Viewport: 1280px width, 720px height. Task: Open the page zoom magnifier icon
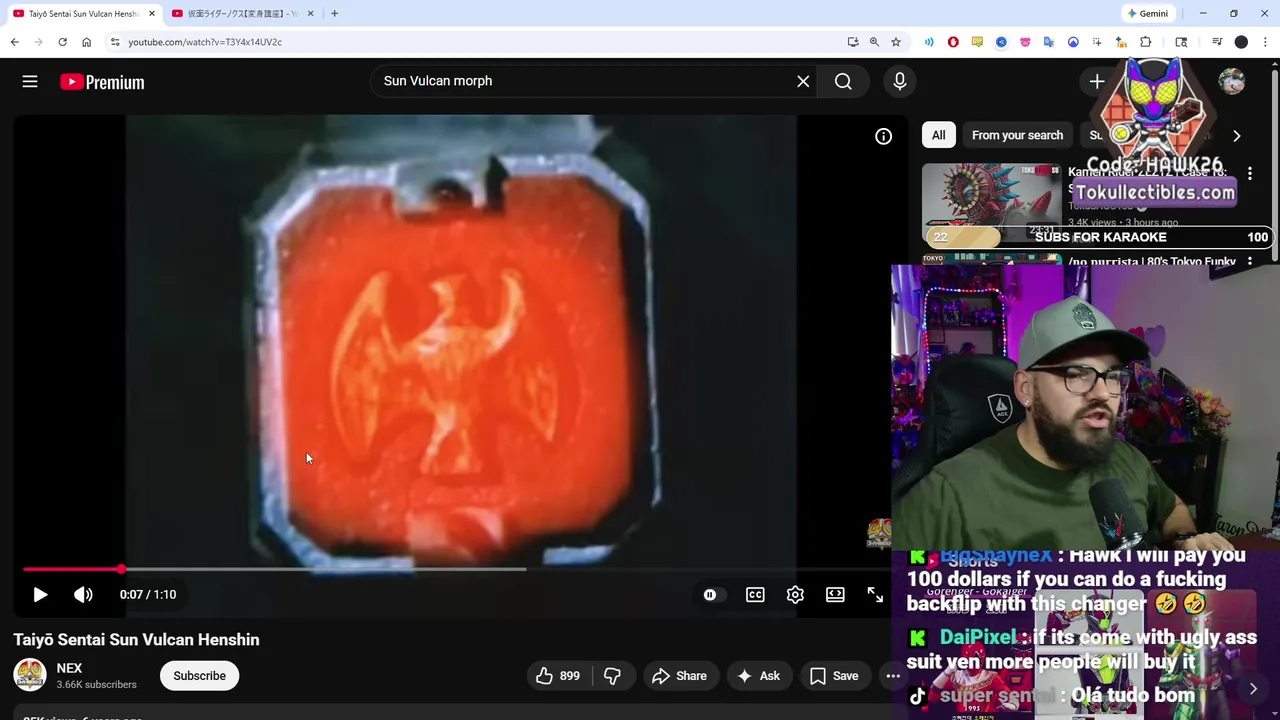[x=874, y=42]
